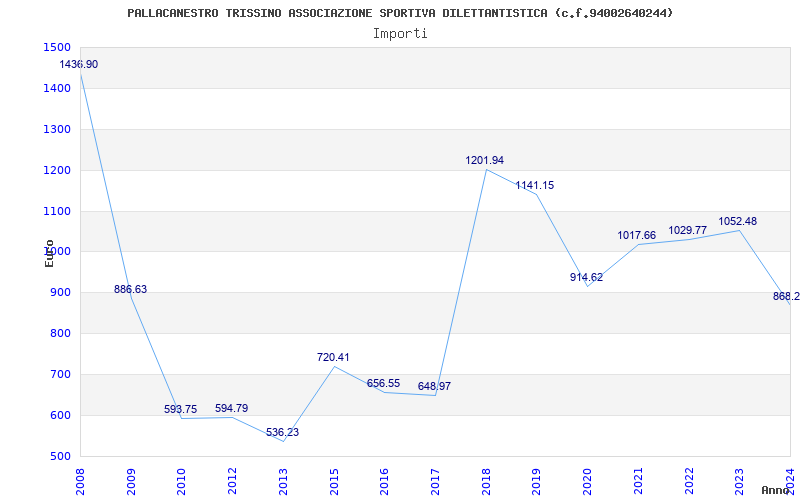Select the 886.63 data label

(x=130, y=289)
